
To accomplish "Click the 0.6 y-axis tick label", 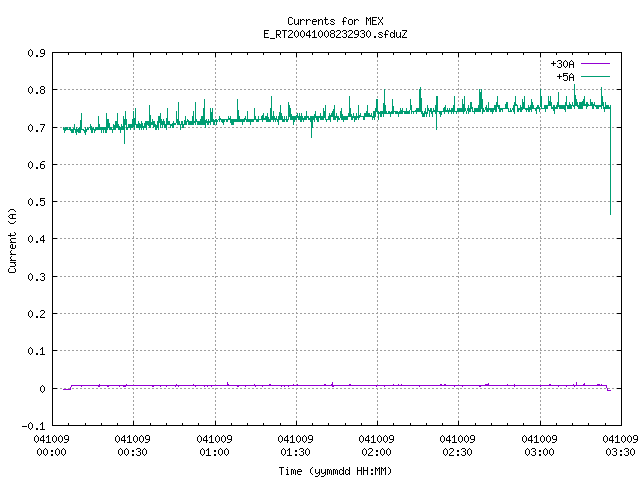I will click(x=36, y=165).
